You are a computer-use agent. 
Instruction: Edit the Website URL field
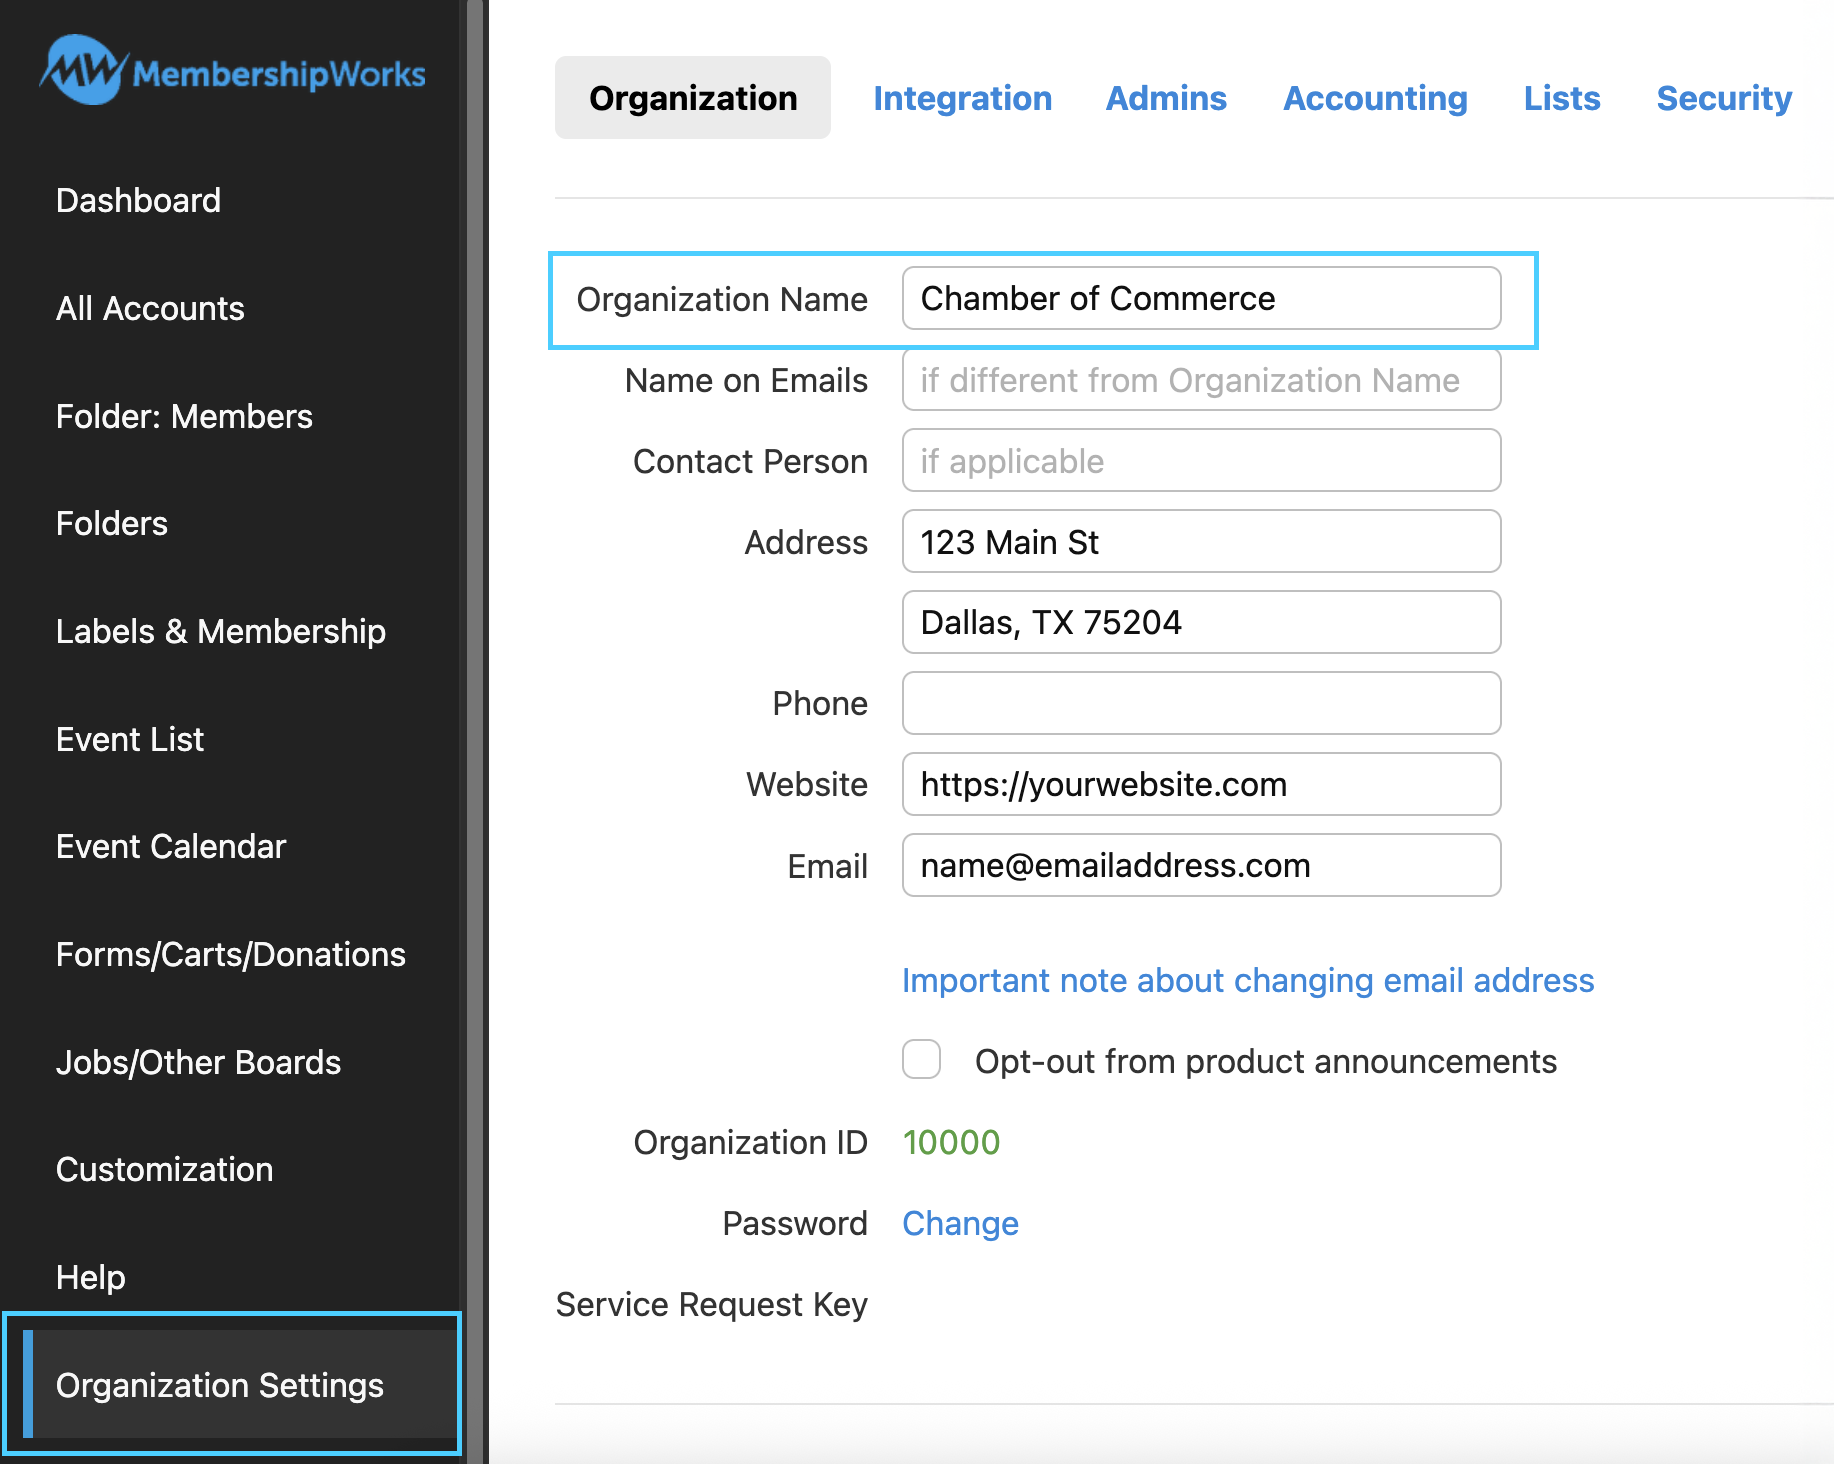point(1200,784)
